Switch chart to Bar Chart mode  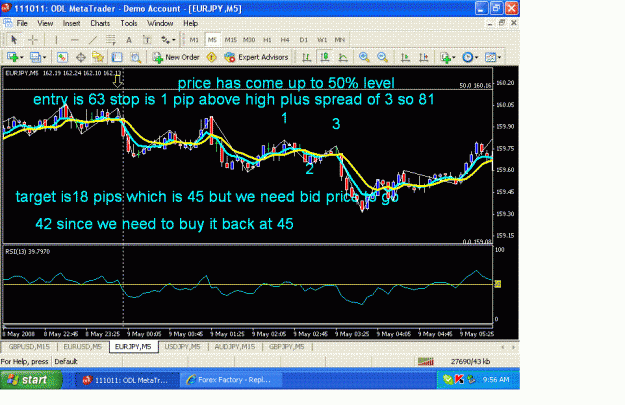pyautogui.click(x=307, y=57)
